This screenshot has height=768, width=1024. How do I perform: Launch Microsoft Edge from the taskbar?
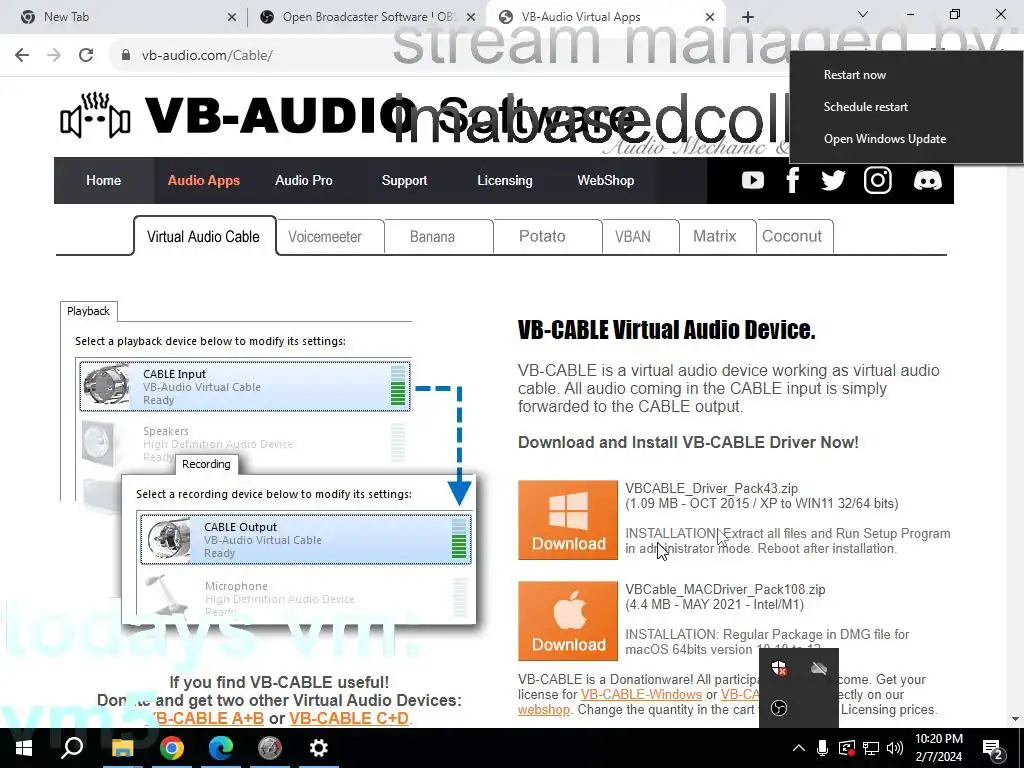click(221, 748)
